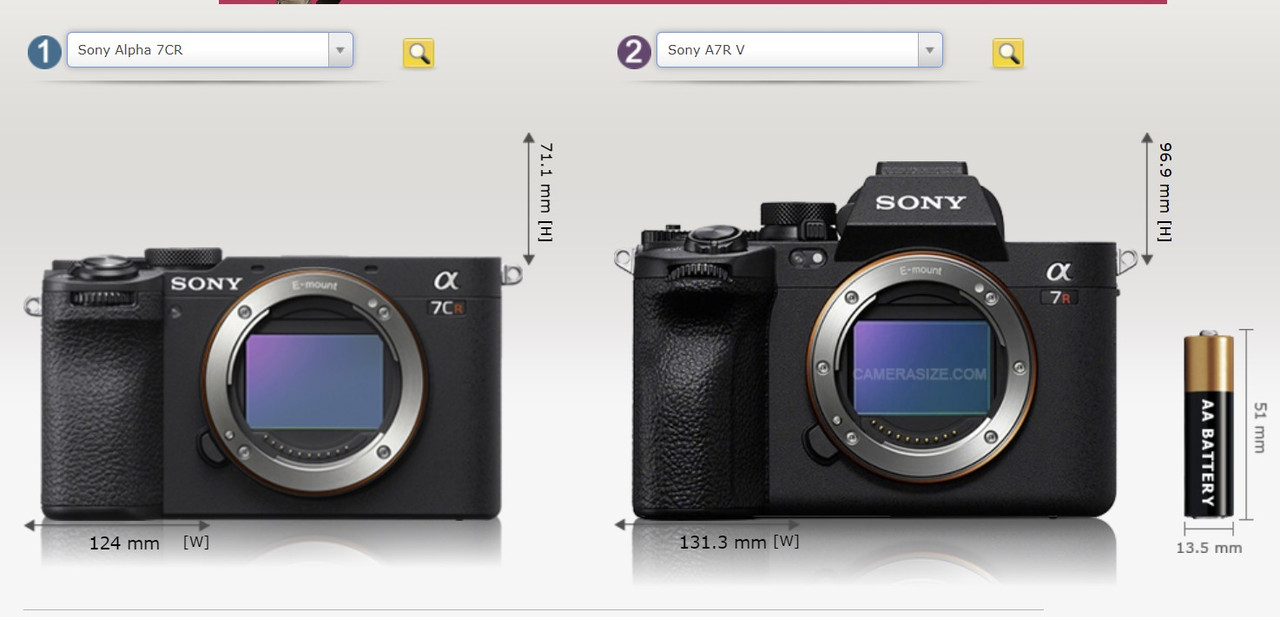Click the blue number 1 badge
Image resolution: width=1280 pixels, height=617 pixels.
point(44,51)
